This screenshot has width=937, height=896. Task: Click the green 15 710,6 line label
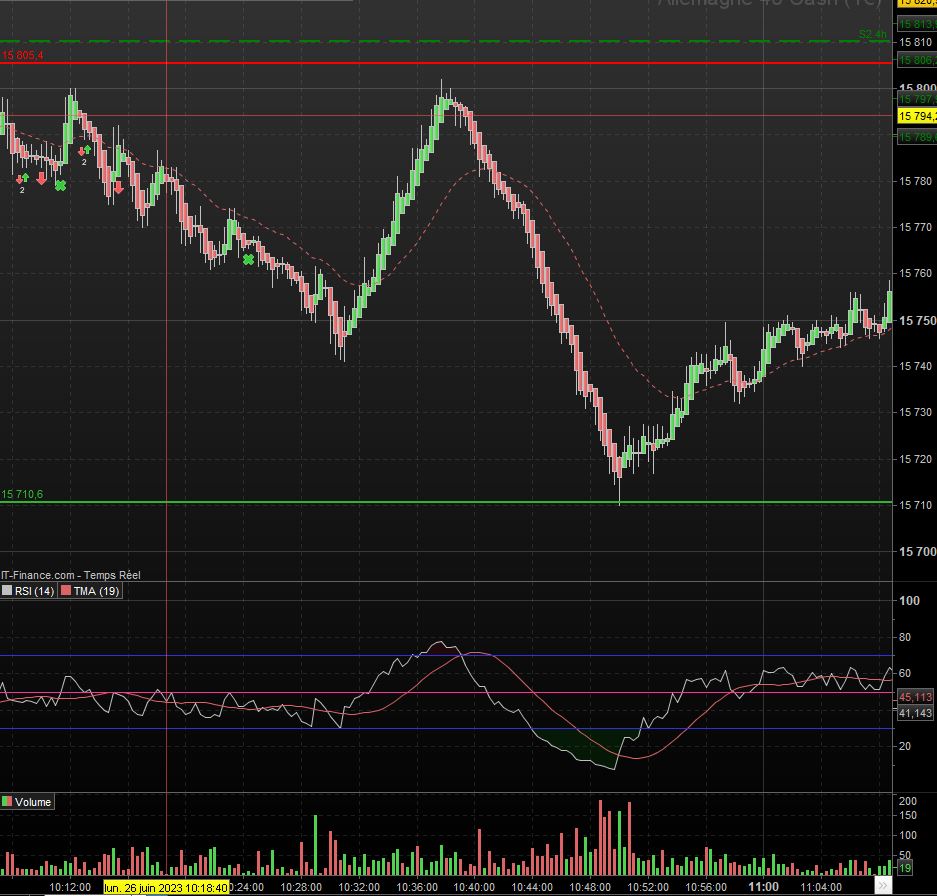pos(22,494)
